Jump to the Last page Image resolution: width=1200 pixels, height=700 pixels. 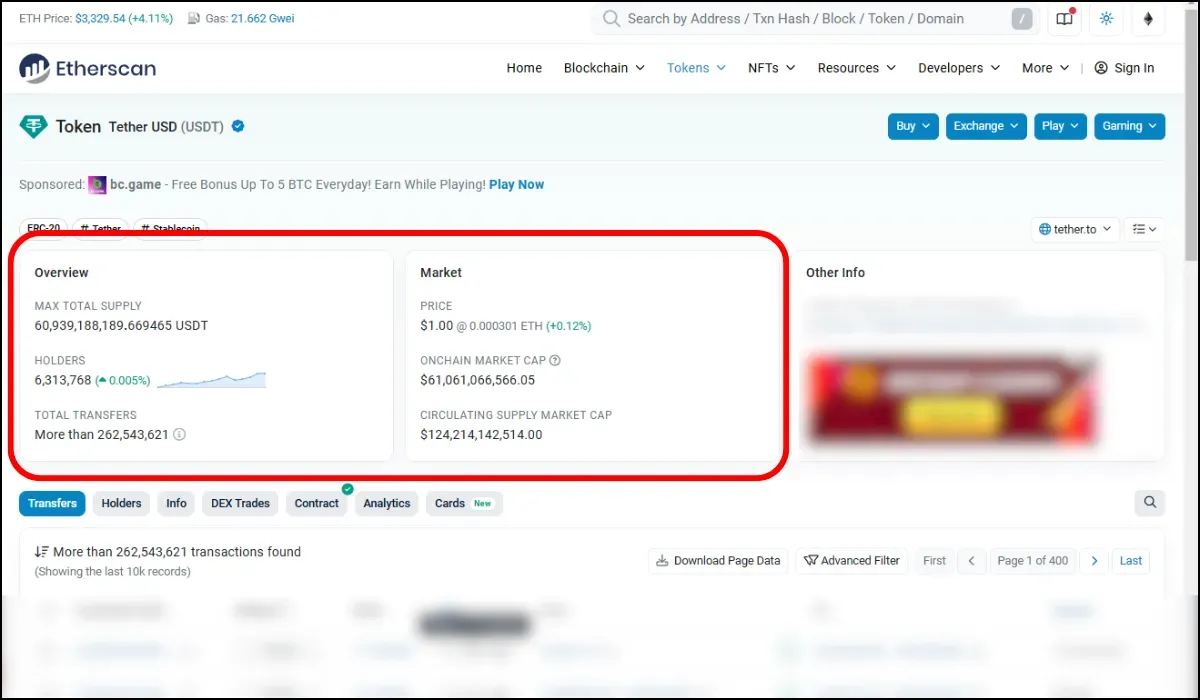(x=1131, y=561)
